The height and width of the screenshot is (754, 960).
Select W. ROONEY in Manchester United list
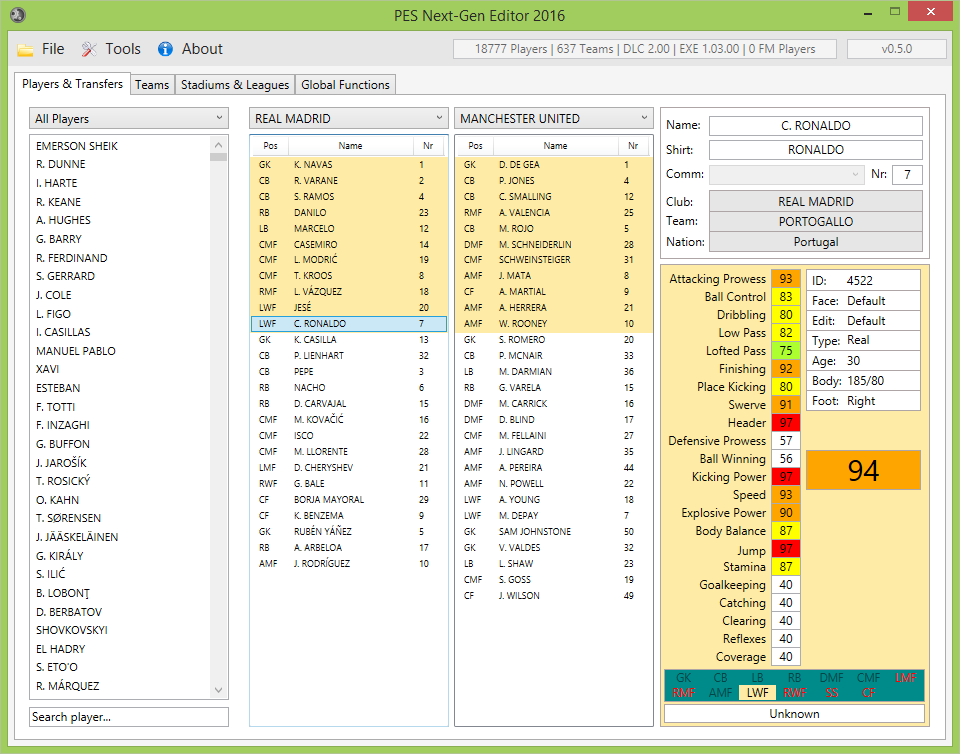pos(553,323)
